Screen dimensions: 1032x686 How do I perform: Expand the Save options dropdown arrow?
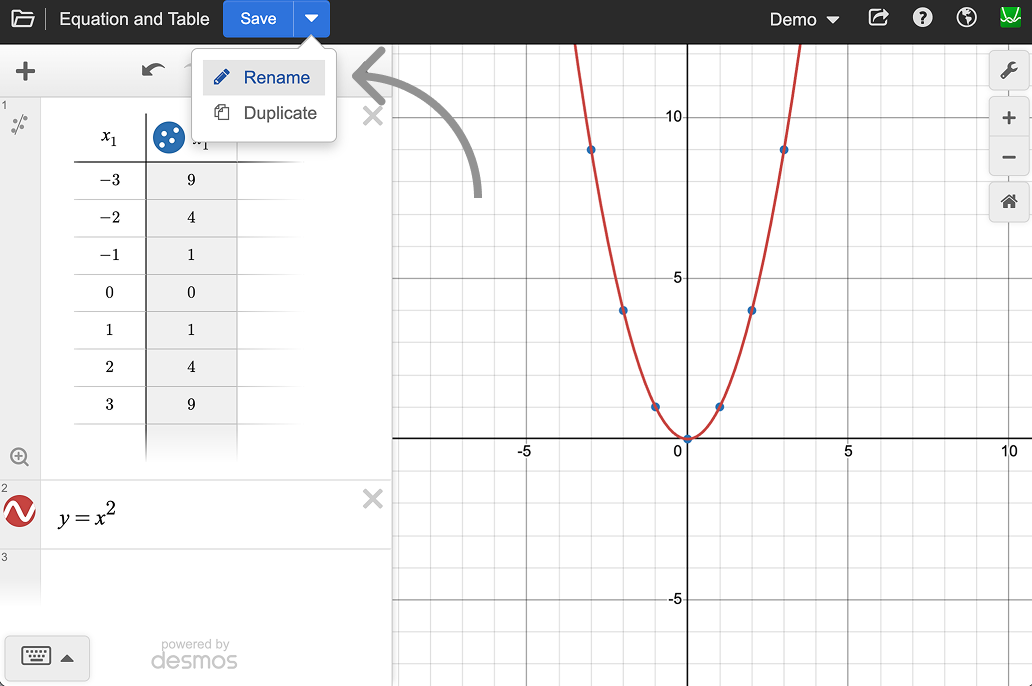pyautogui.click(x=311, y=19)
